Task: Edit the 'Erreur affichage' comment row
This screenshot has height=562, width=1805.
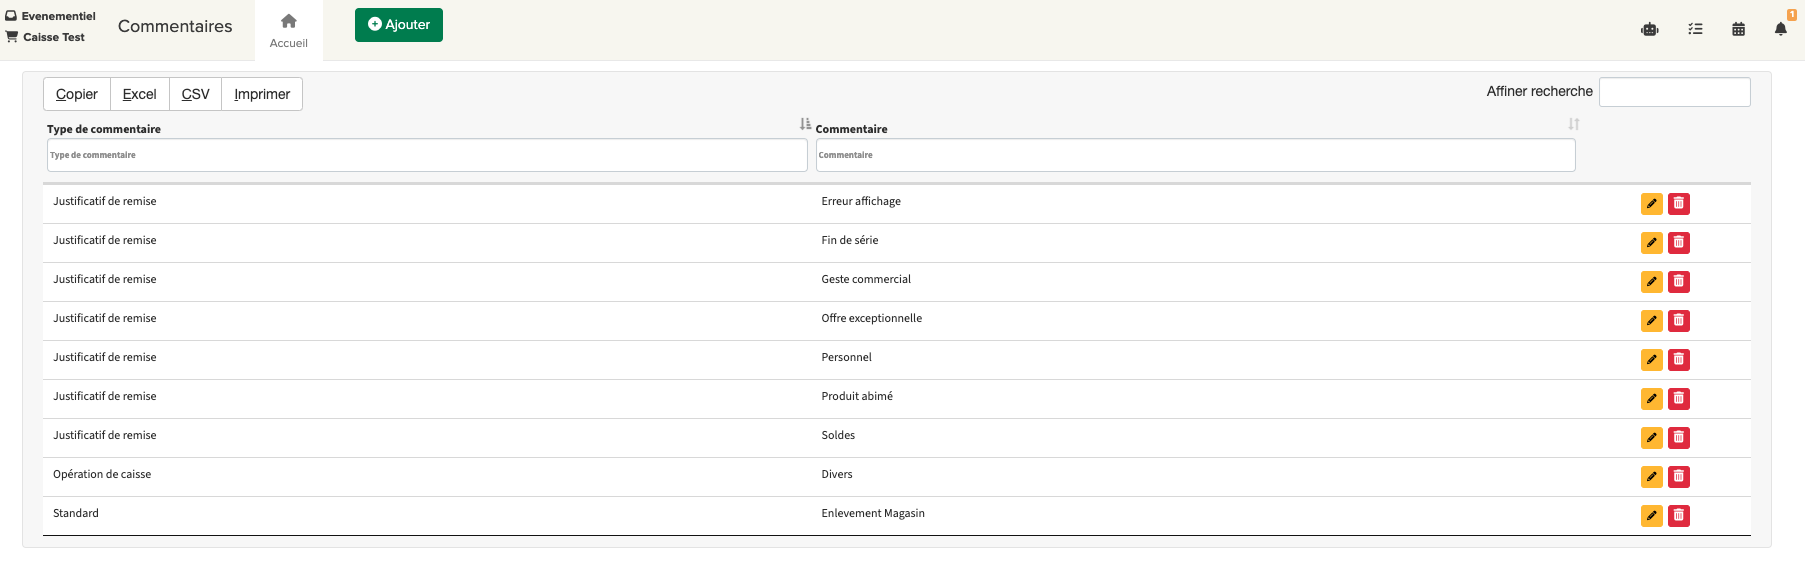Action: [1651, 204]
